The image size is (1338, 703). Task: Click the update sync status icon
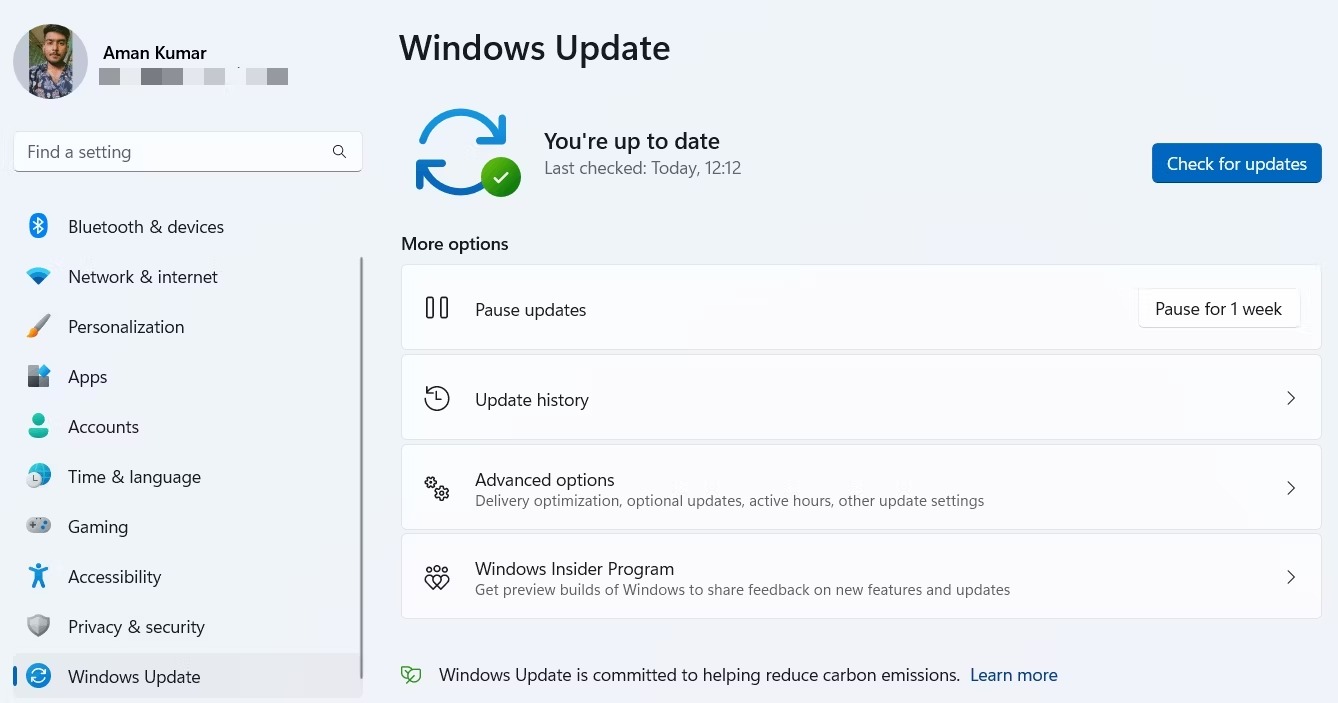468,152
